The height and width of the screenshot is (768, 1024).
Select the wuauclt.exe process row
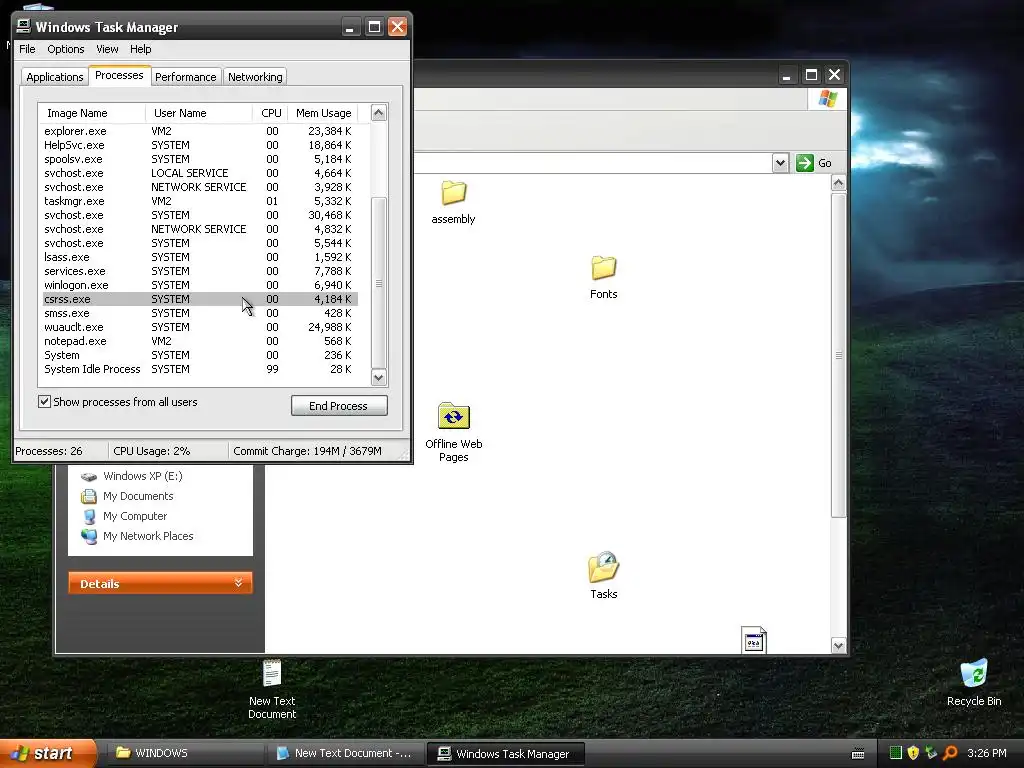[199, 327]
